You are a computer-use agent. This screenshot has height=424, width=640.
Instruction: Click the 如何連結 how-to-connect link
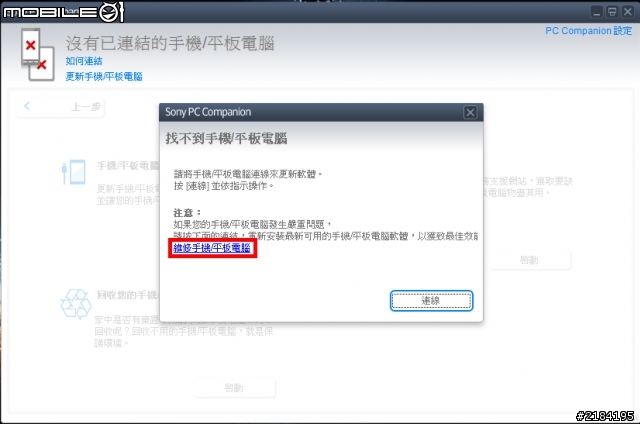(x=84, y=61)
